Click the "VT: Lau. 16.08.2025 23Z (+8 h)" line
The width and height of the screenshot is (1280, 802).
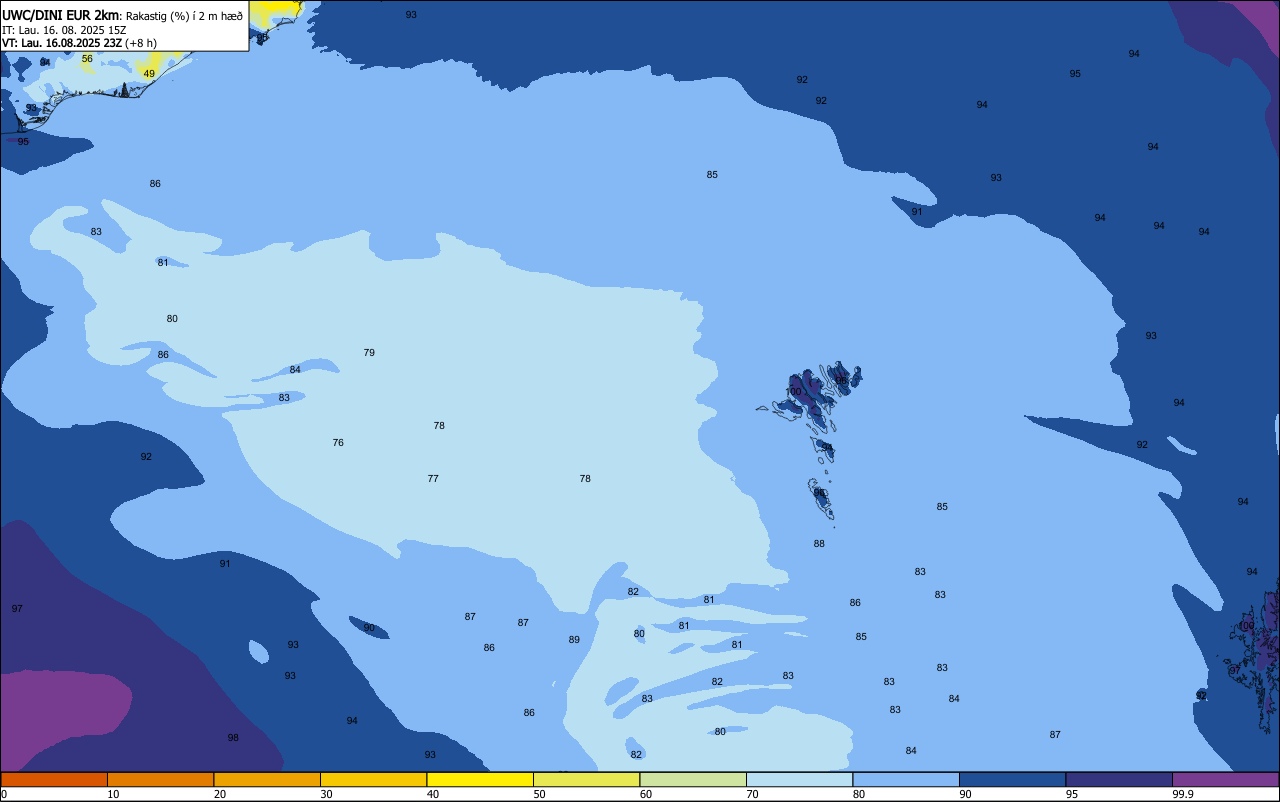pos(79,43)
